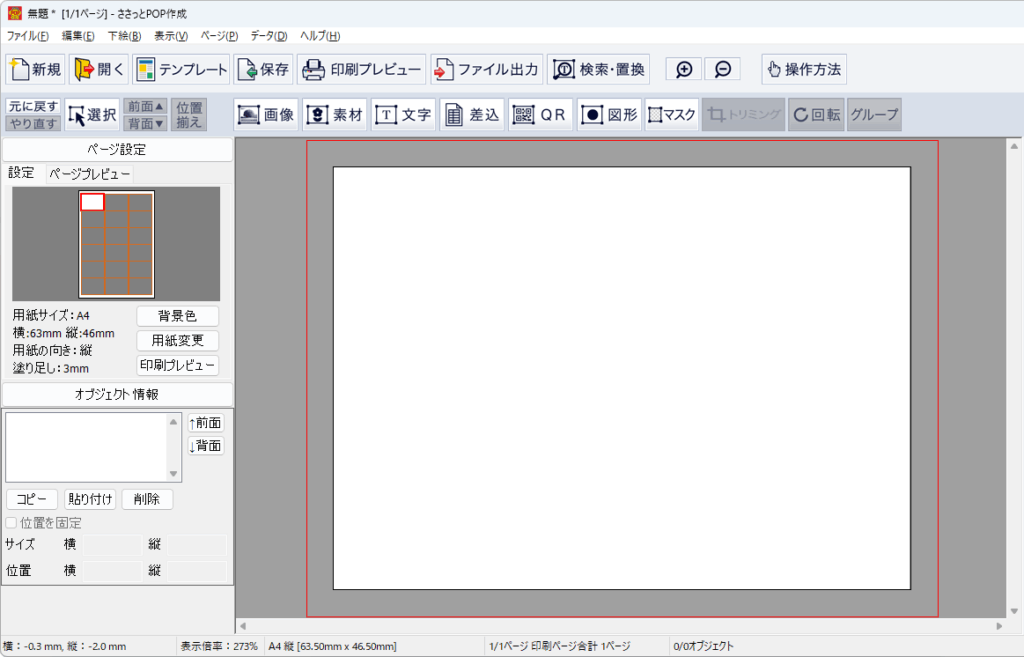This screenshot has width=1024, height=657.
Task: Choose the 文字 text tool
Action: pos(403,115)
